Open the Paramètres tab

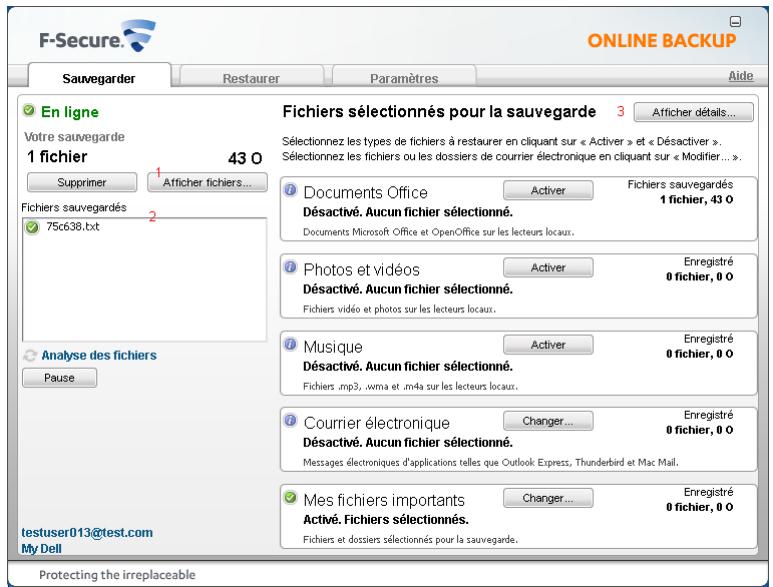(x=404, y=78)
